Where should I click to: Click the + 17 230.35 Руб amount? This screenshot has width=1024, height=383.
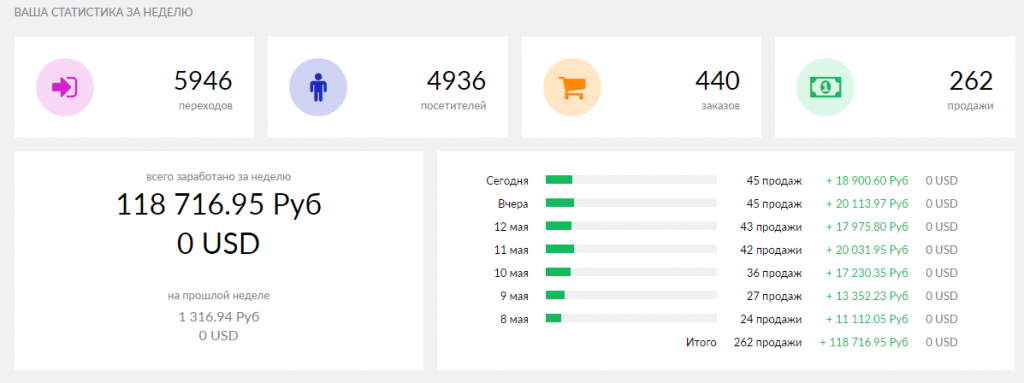point(867,273)
